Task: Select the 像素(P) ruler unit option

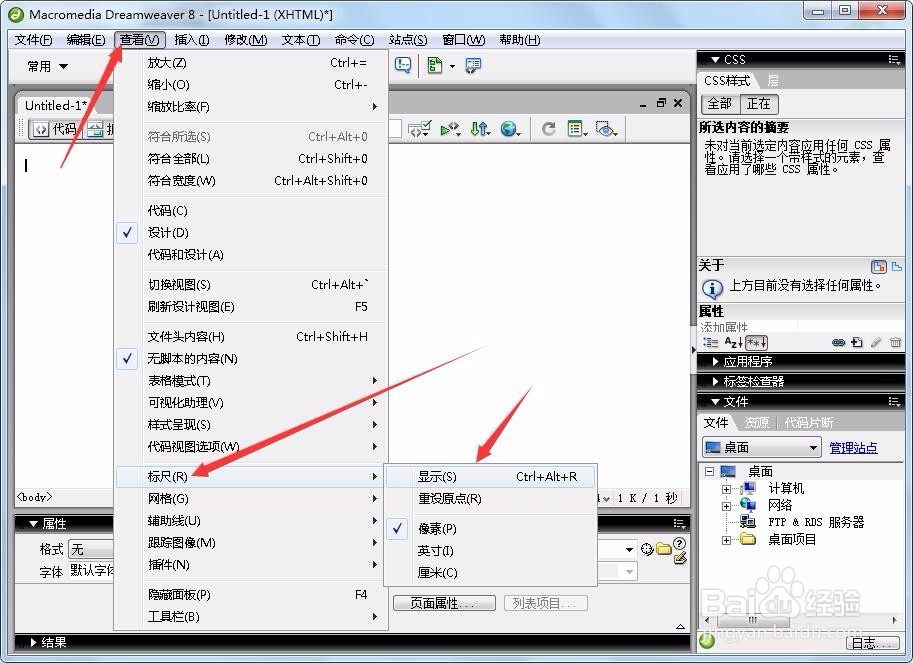Action: [x=490, y=529]
